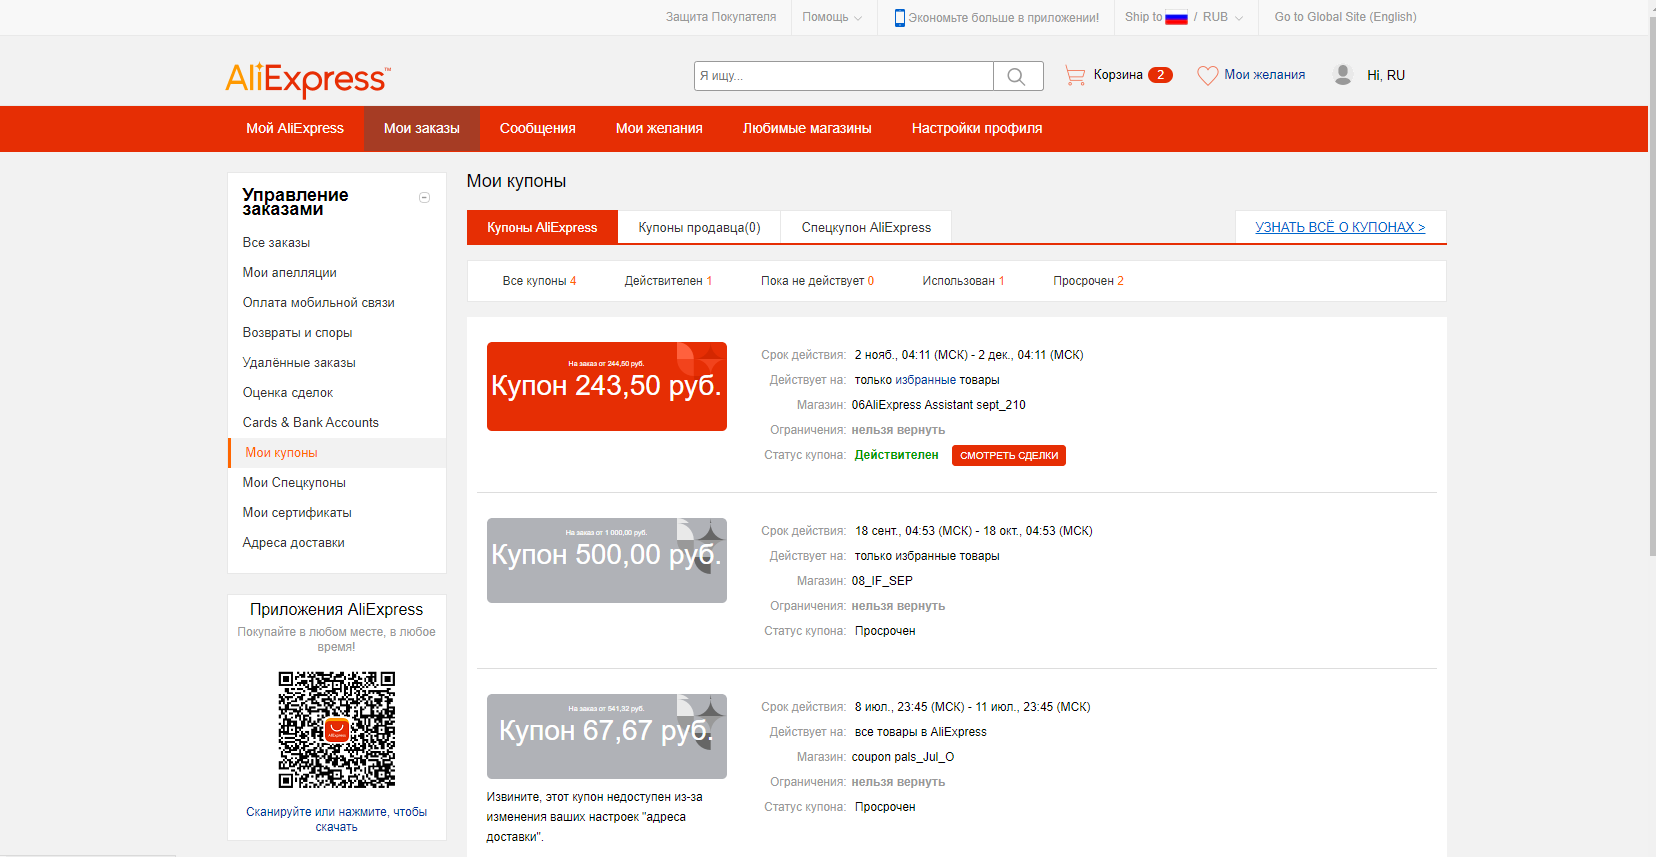Filter by Использован 1
This screenshot has height=857, width=1656.
(x=963, y=281)
